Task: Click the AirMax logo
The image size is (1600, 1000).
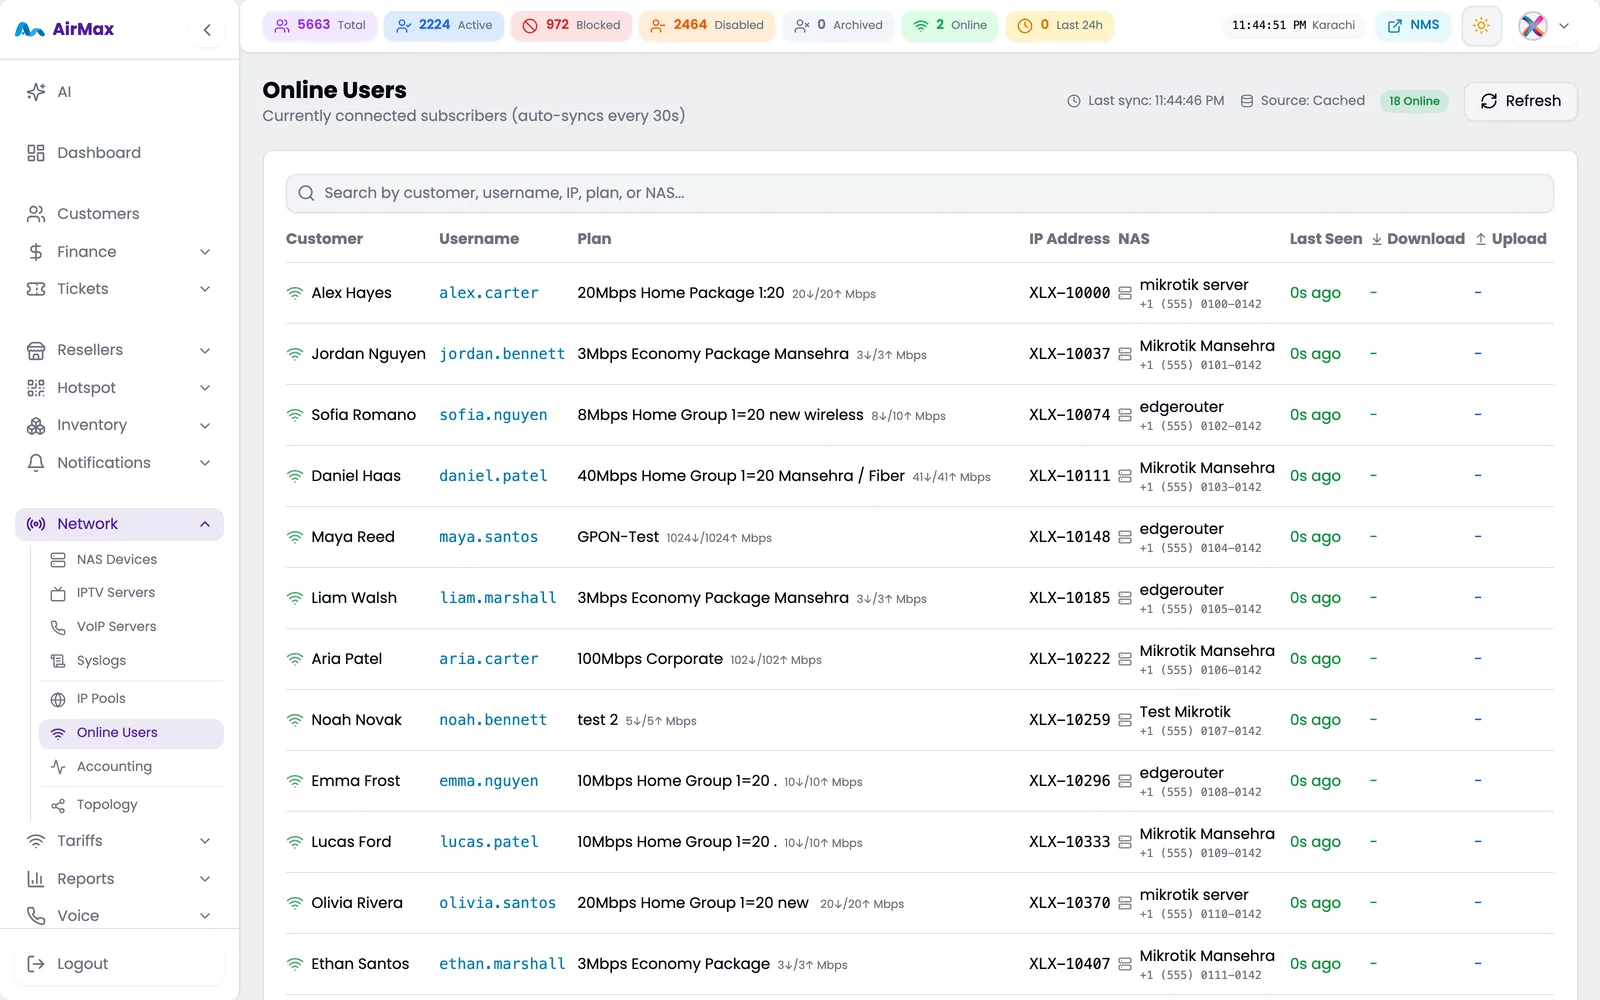Action: [65, 30]
